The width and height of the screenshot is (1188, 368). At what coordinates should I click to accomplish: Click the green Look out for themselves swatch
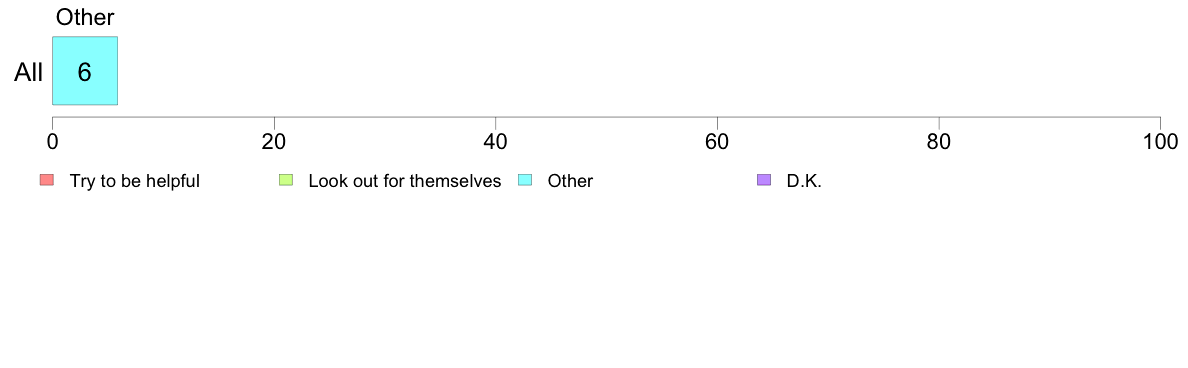click(x=286, y=180)
